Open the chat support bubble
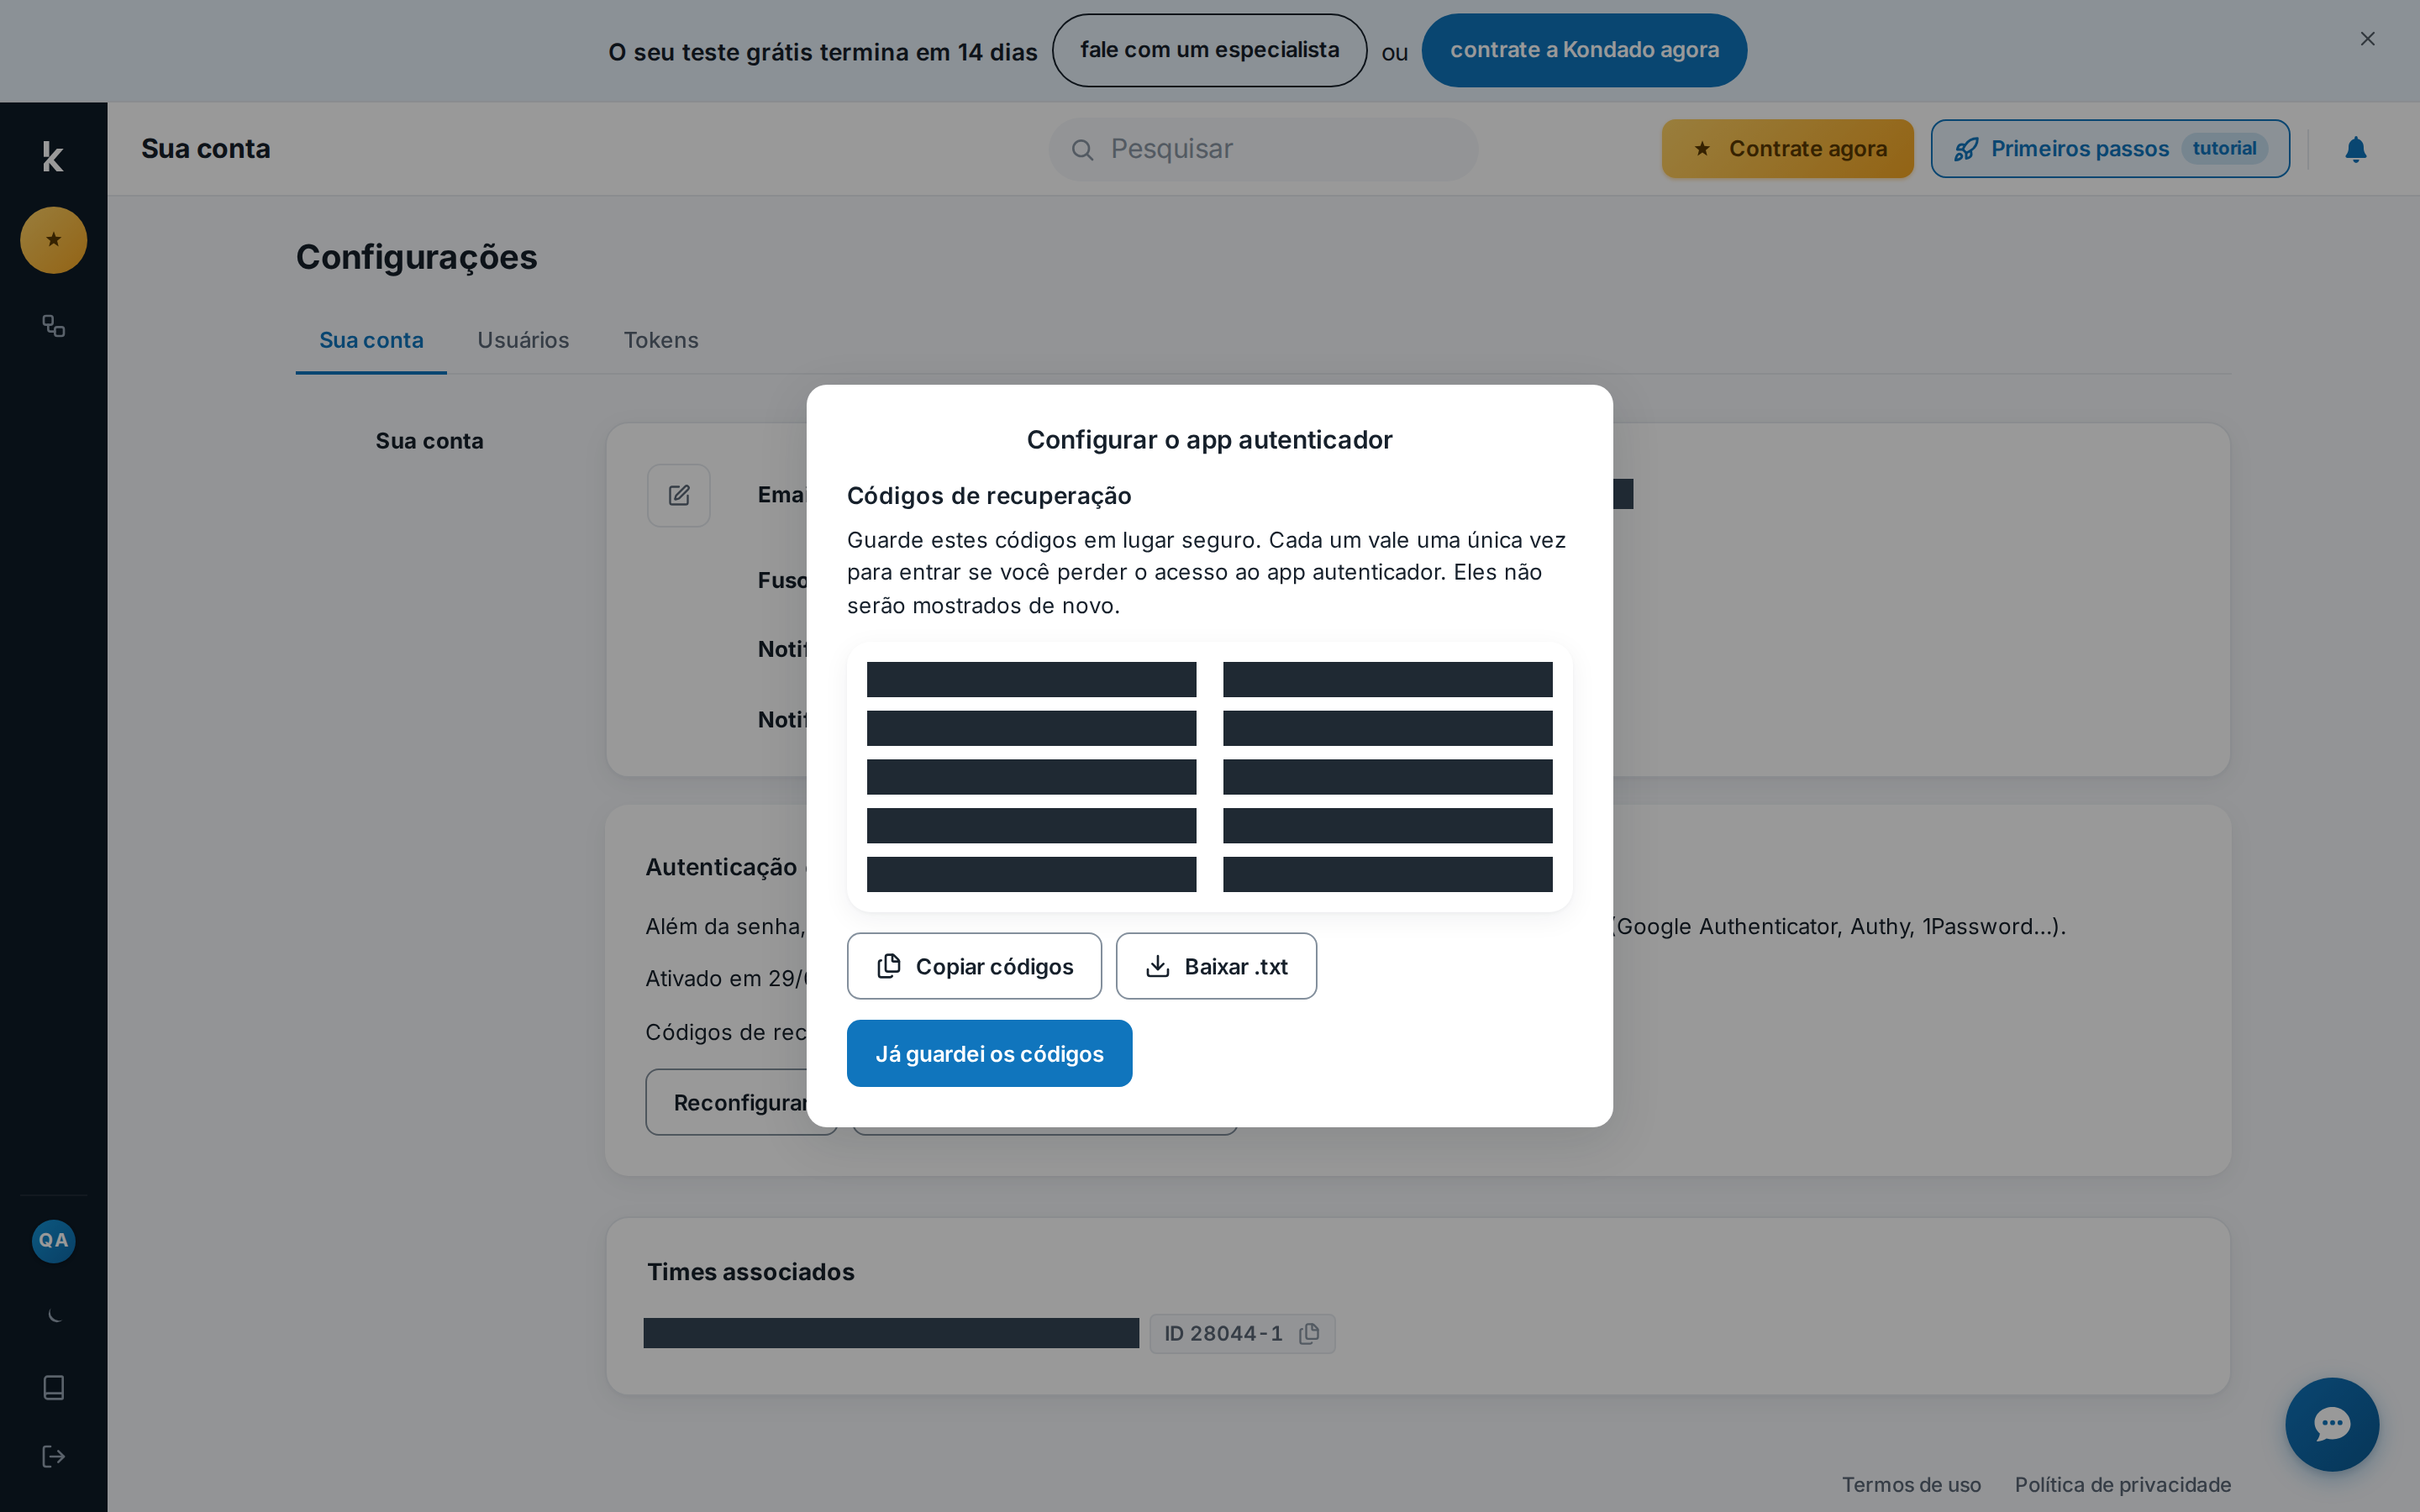 (x=2332, y=1424)
